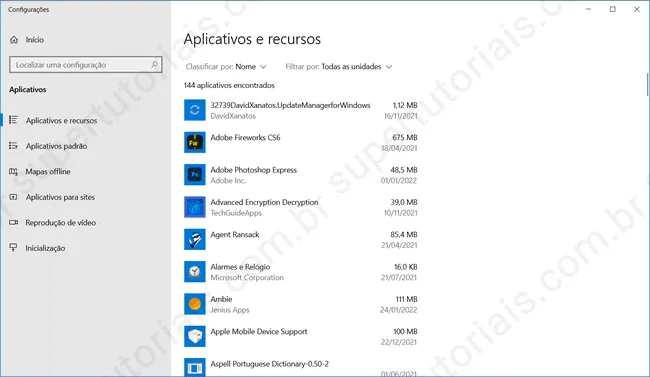The width and height of the screenshot is (650, 377).
Task: Select the Ambie app entry
Action: [x=301, y=304]
